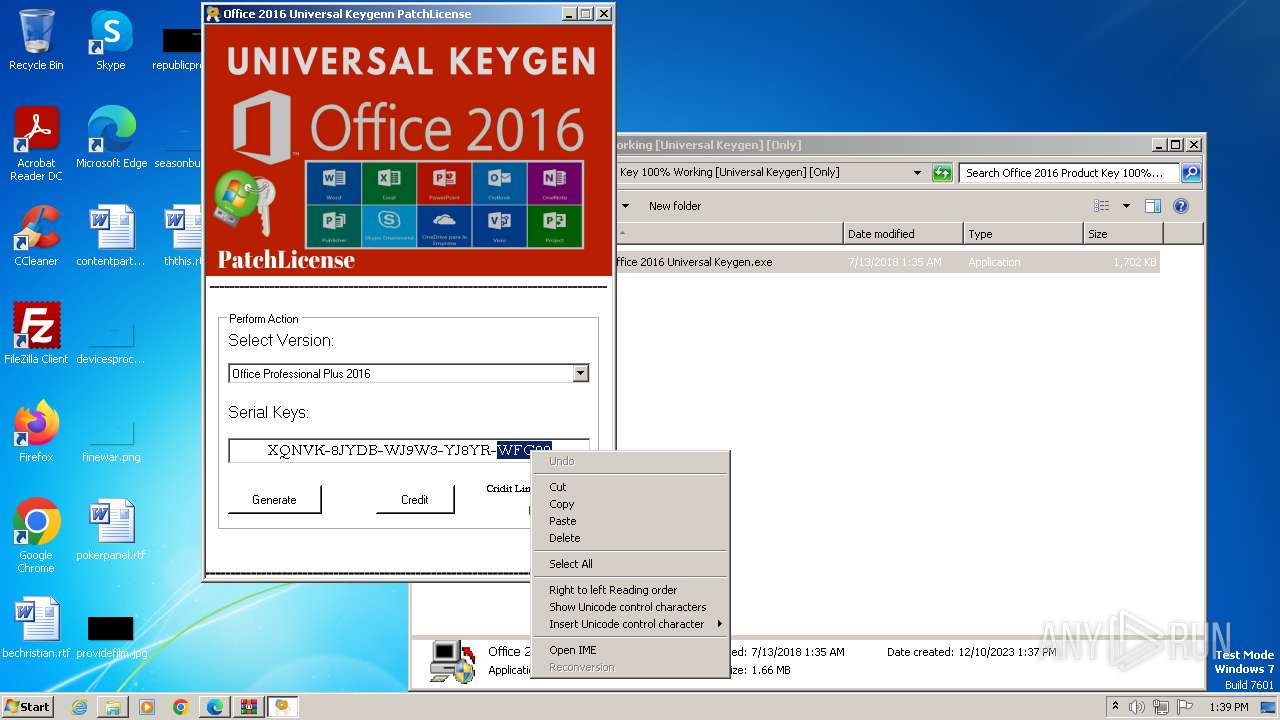Open ththis Word document icon
Viewport: 1280px width, 720px height.
pos(184,236)
